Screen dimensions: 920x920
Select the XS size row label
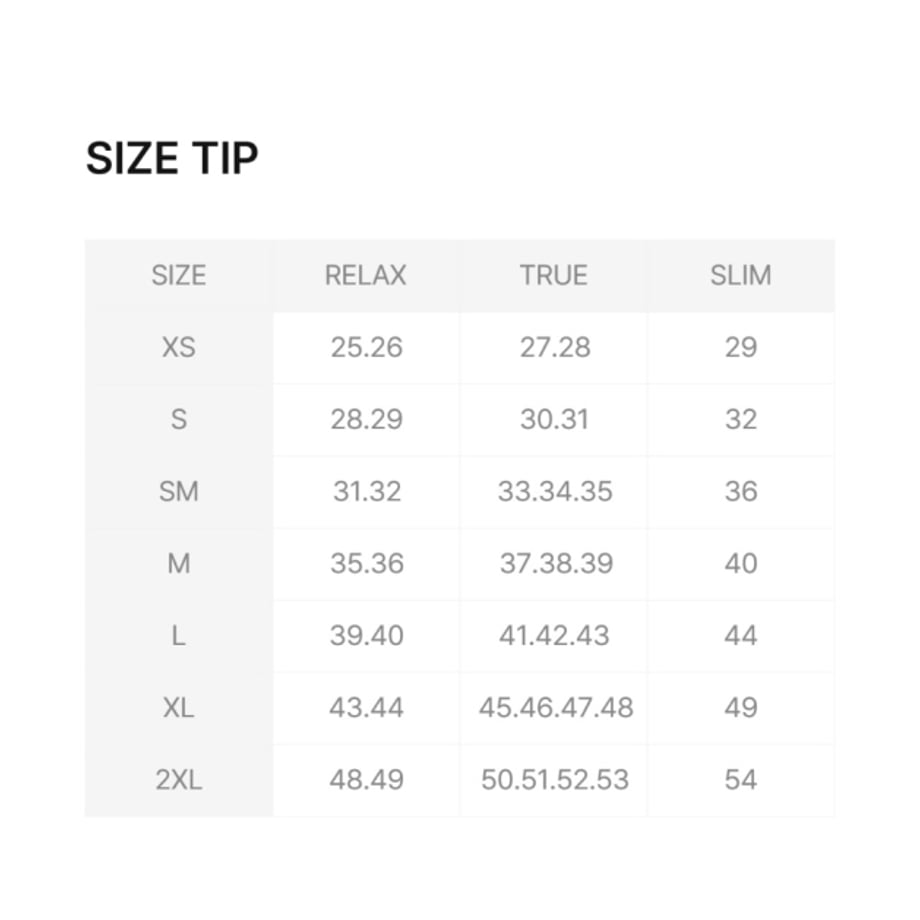(x=179, y=347)
